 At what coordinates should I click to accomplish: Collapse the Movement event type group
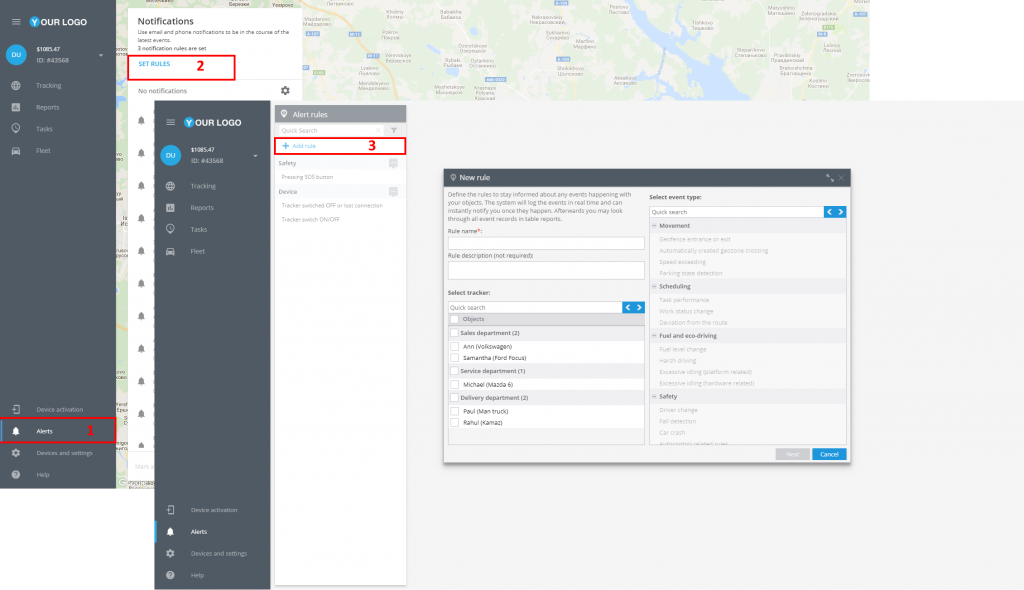[x=654, y=226]
